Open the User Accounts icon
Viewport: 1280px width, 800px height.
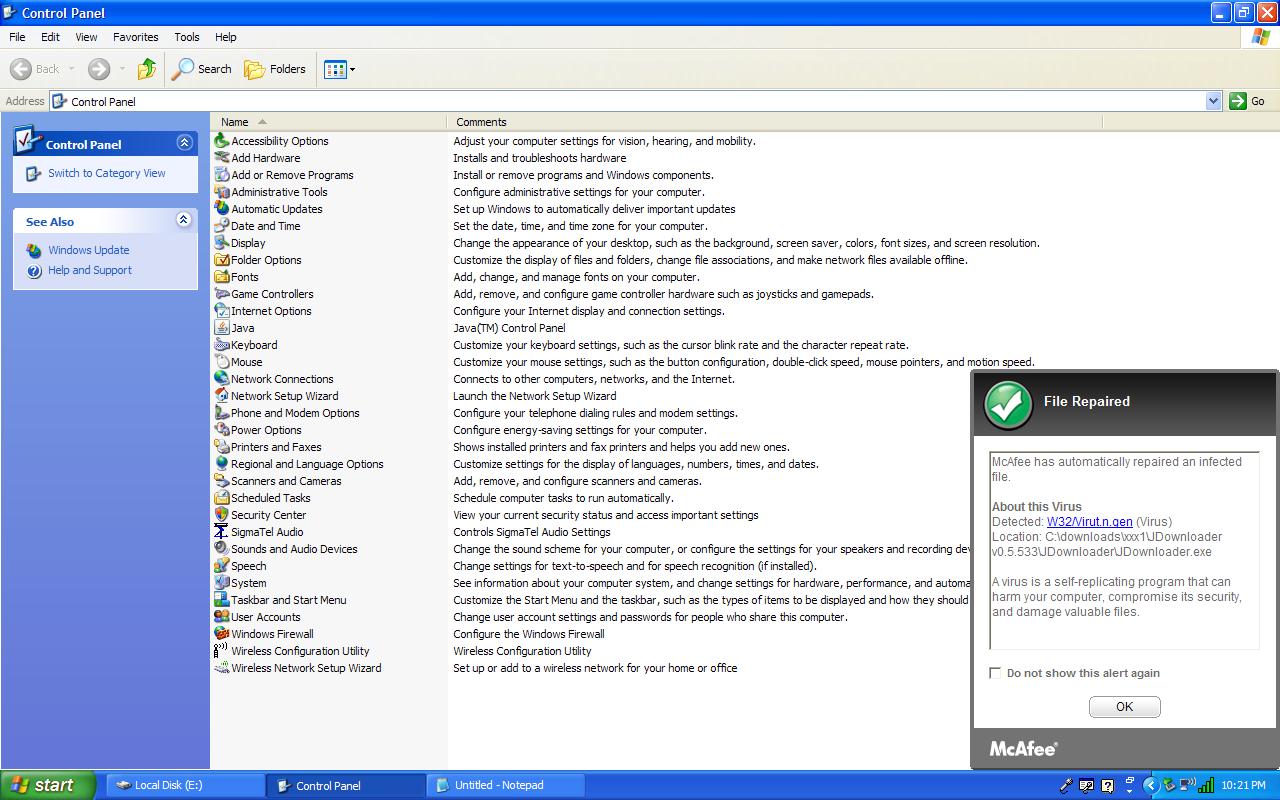tap(222, 617)
